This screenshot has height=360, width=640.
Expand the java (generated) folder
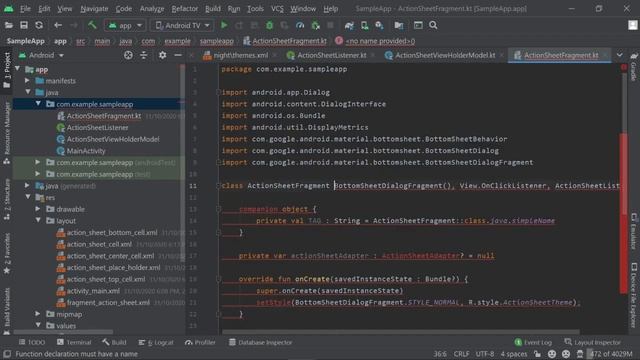[x=27, y=186]
